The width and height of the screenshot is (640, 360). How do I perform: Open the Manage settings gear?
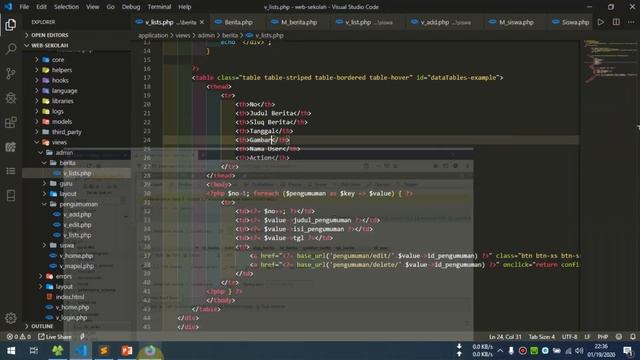coord(11,318)
